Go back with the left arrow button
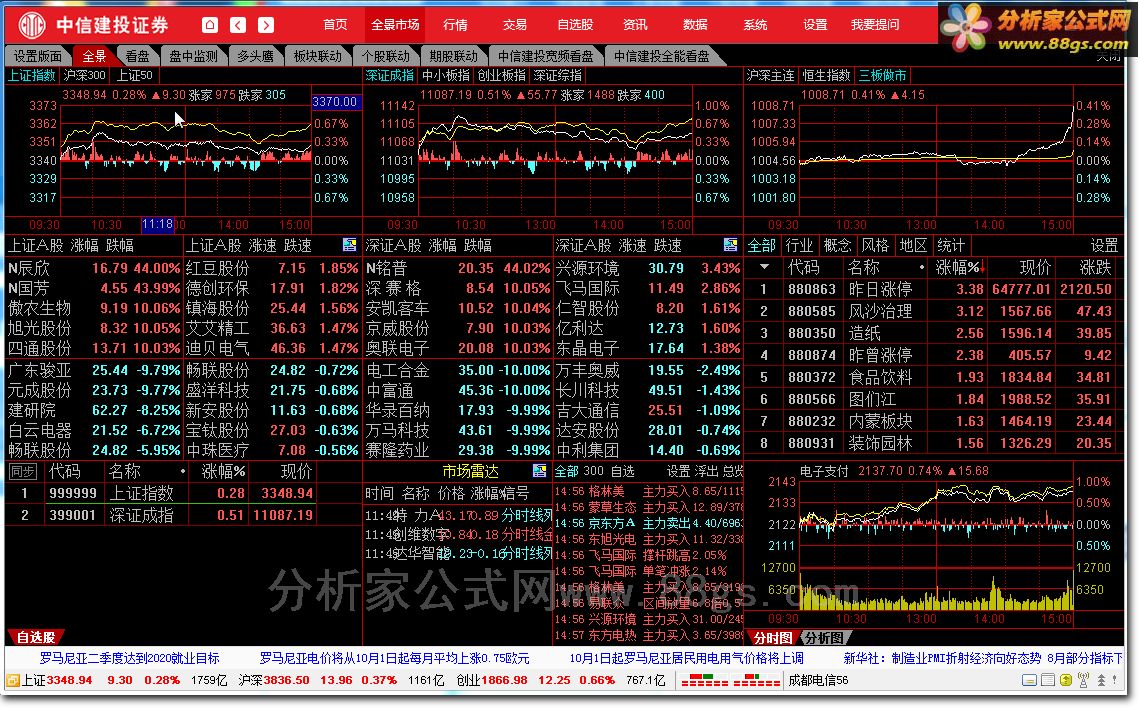The image size is (1140, 708). [238, 25]
